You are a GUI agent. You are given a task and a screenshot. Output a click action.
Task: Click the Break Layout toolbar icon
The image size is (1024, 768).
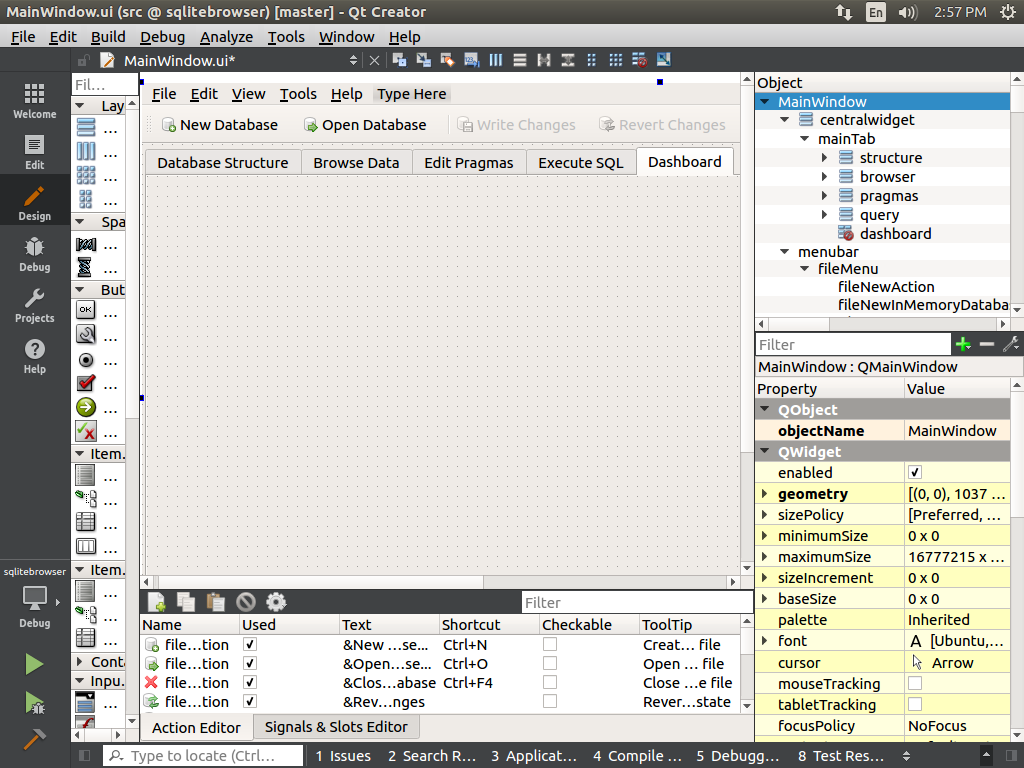point(639,60)
